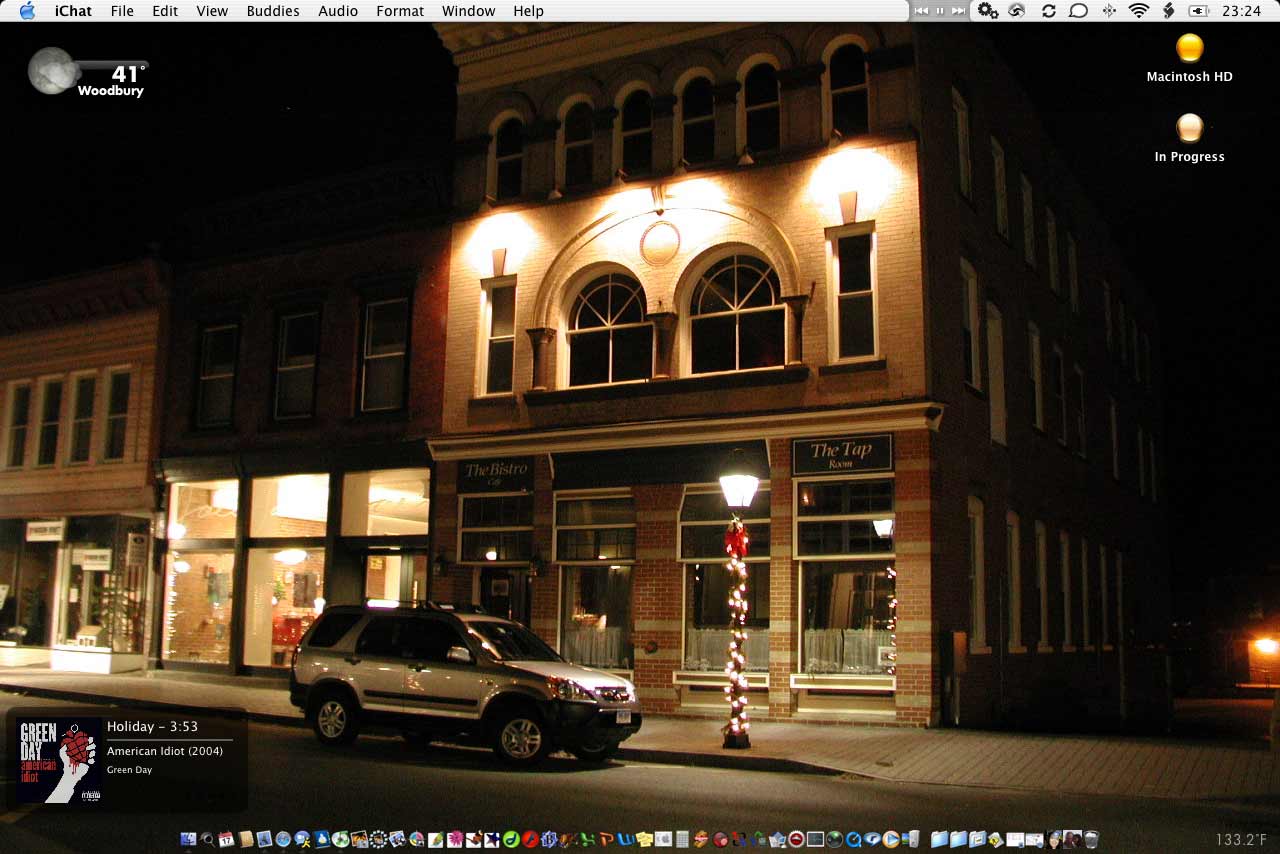The image size is (1280, 854).
Task: Open the sync arrows menu bar icon
Action: 1048,11
